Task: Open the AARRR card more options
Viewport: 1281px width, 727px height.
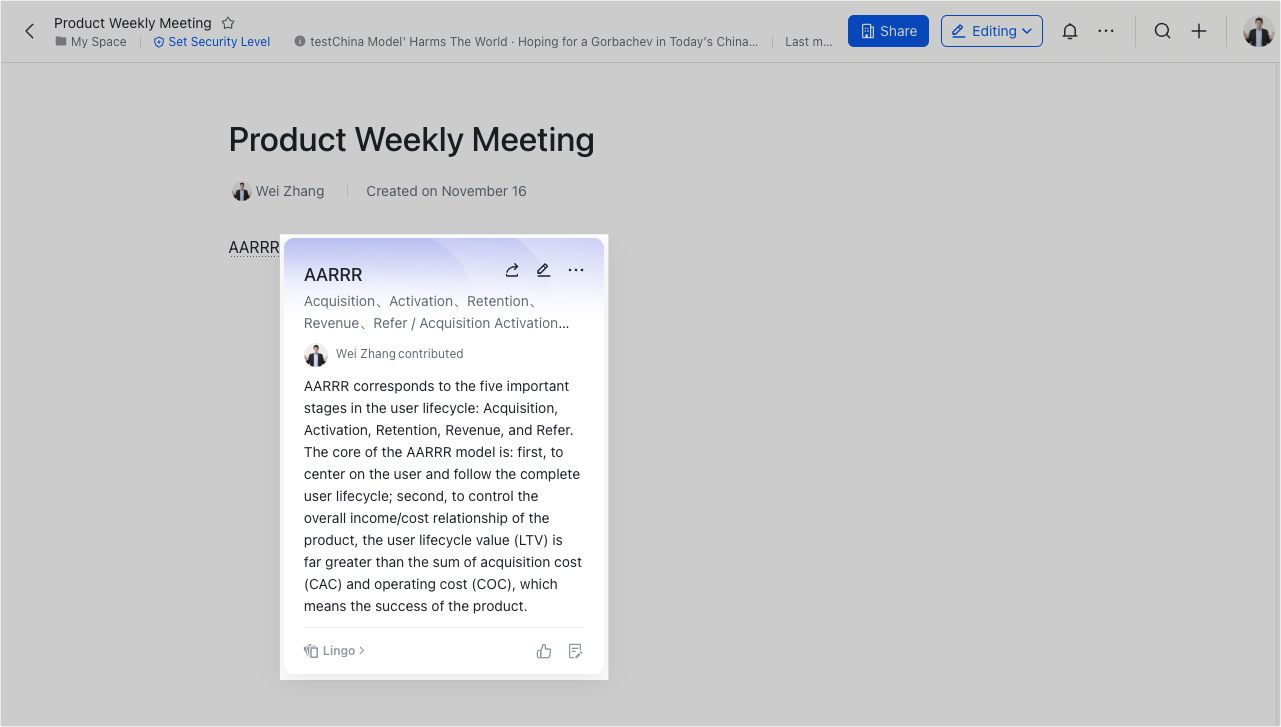Action: (576, 270)
